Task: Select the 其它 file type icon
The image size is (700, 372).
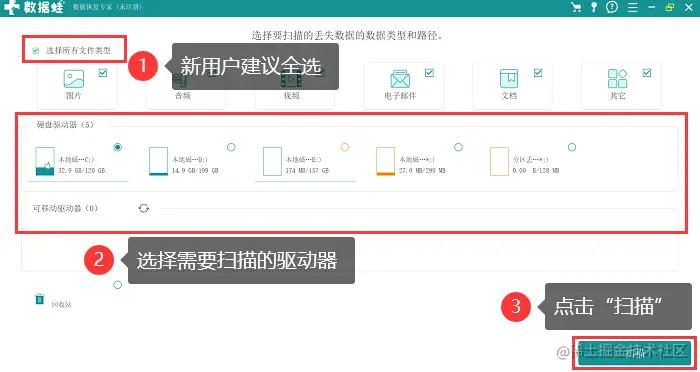Action: [x=617, y=79]
